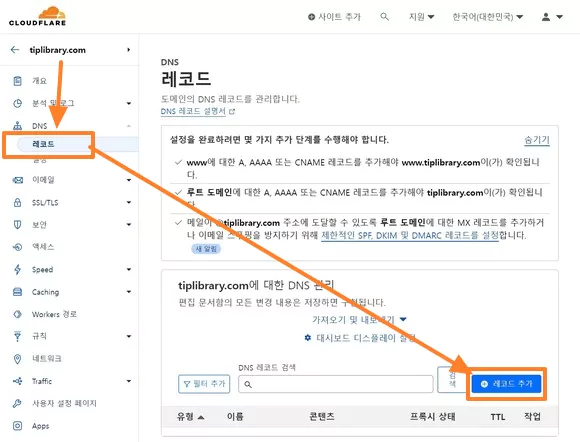Click the 사이트 추가 link in header
580x442 pixels.
pyautogui.click(x=334, y=17)
